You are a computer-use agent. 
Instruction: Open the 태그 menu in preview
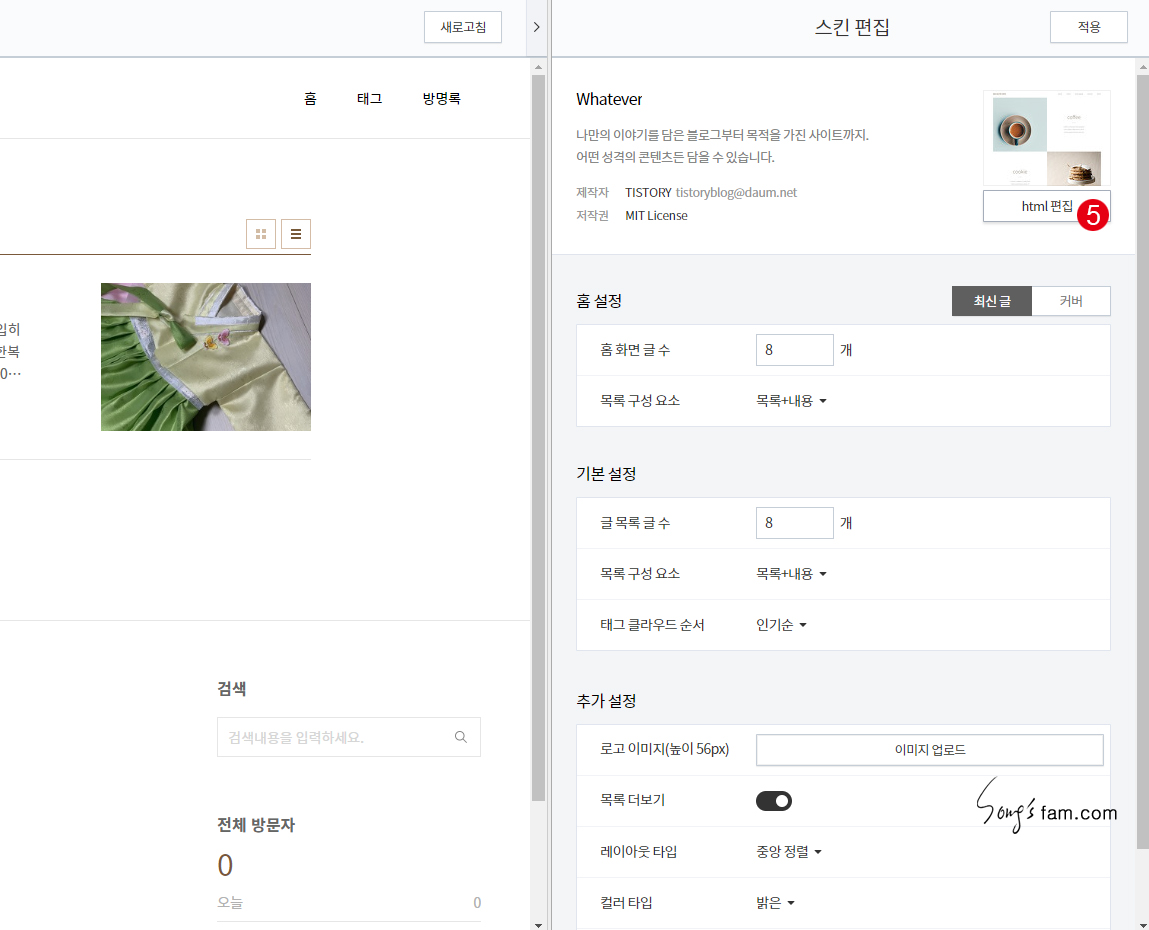(369, 98)
